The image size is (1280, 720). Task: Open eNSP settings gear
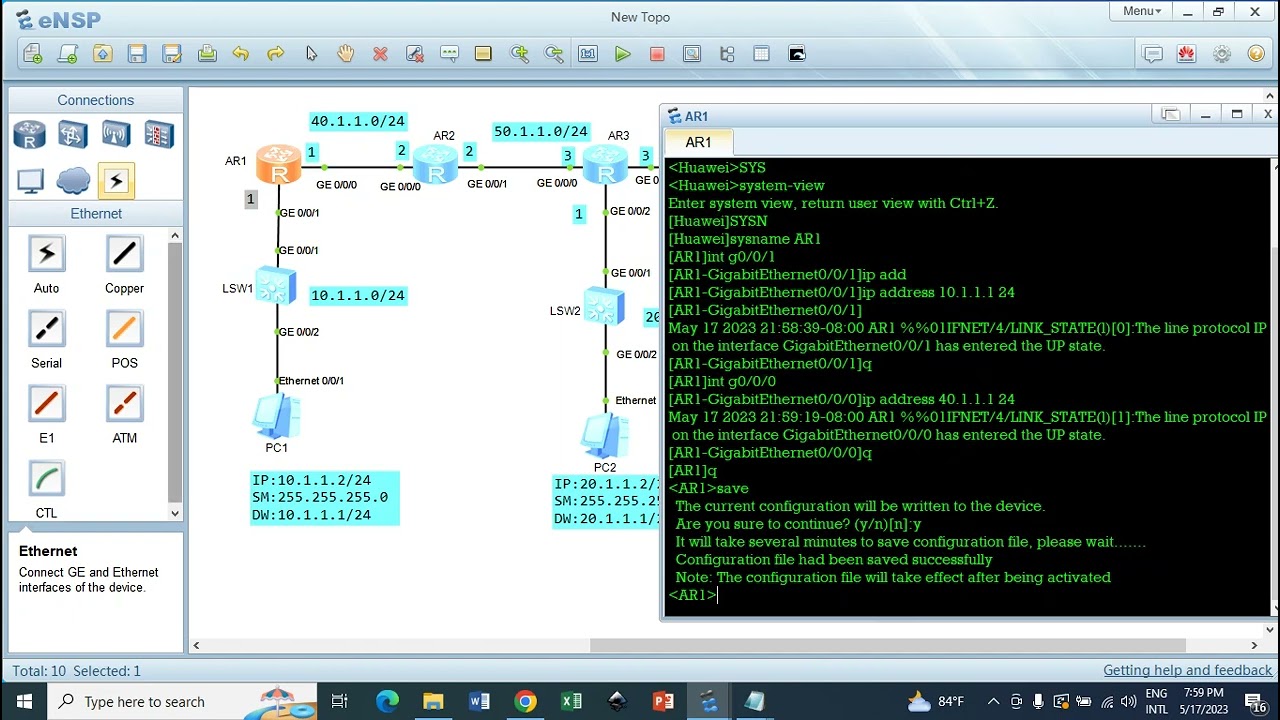coord(1221,54)
